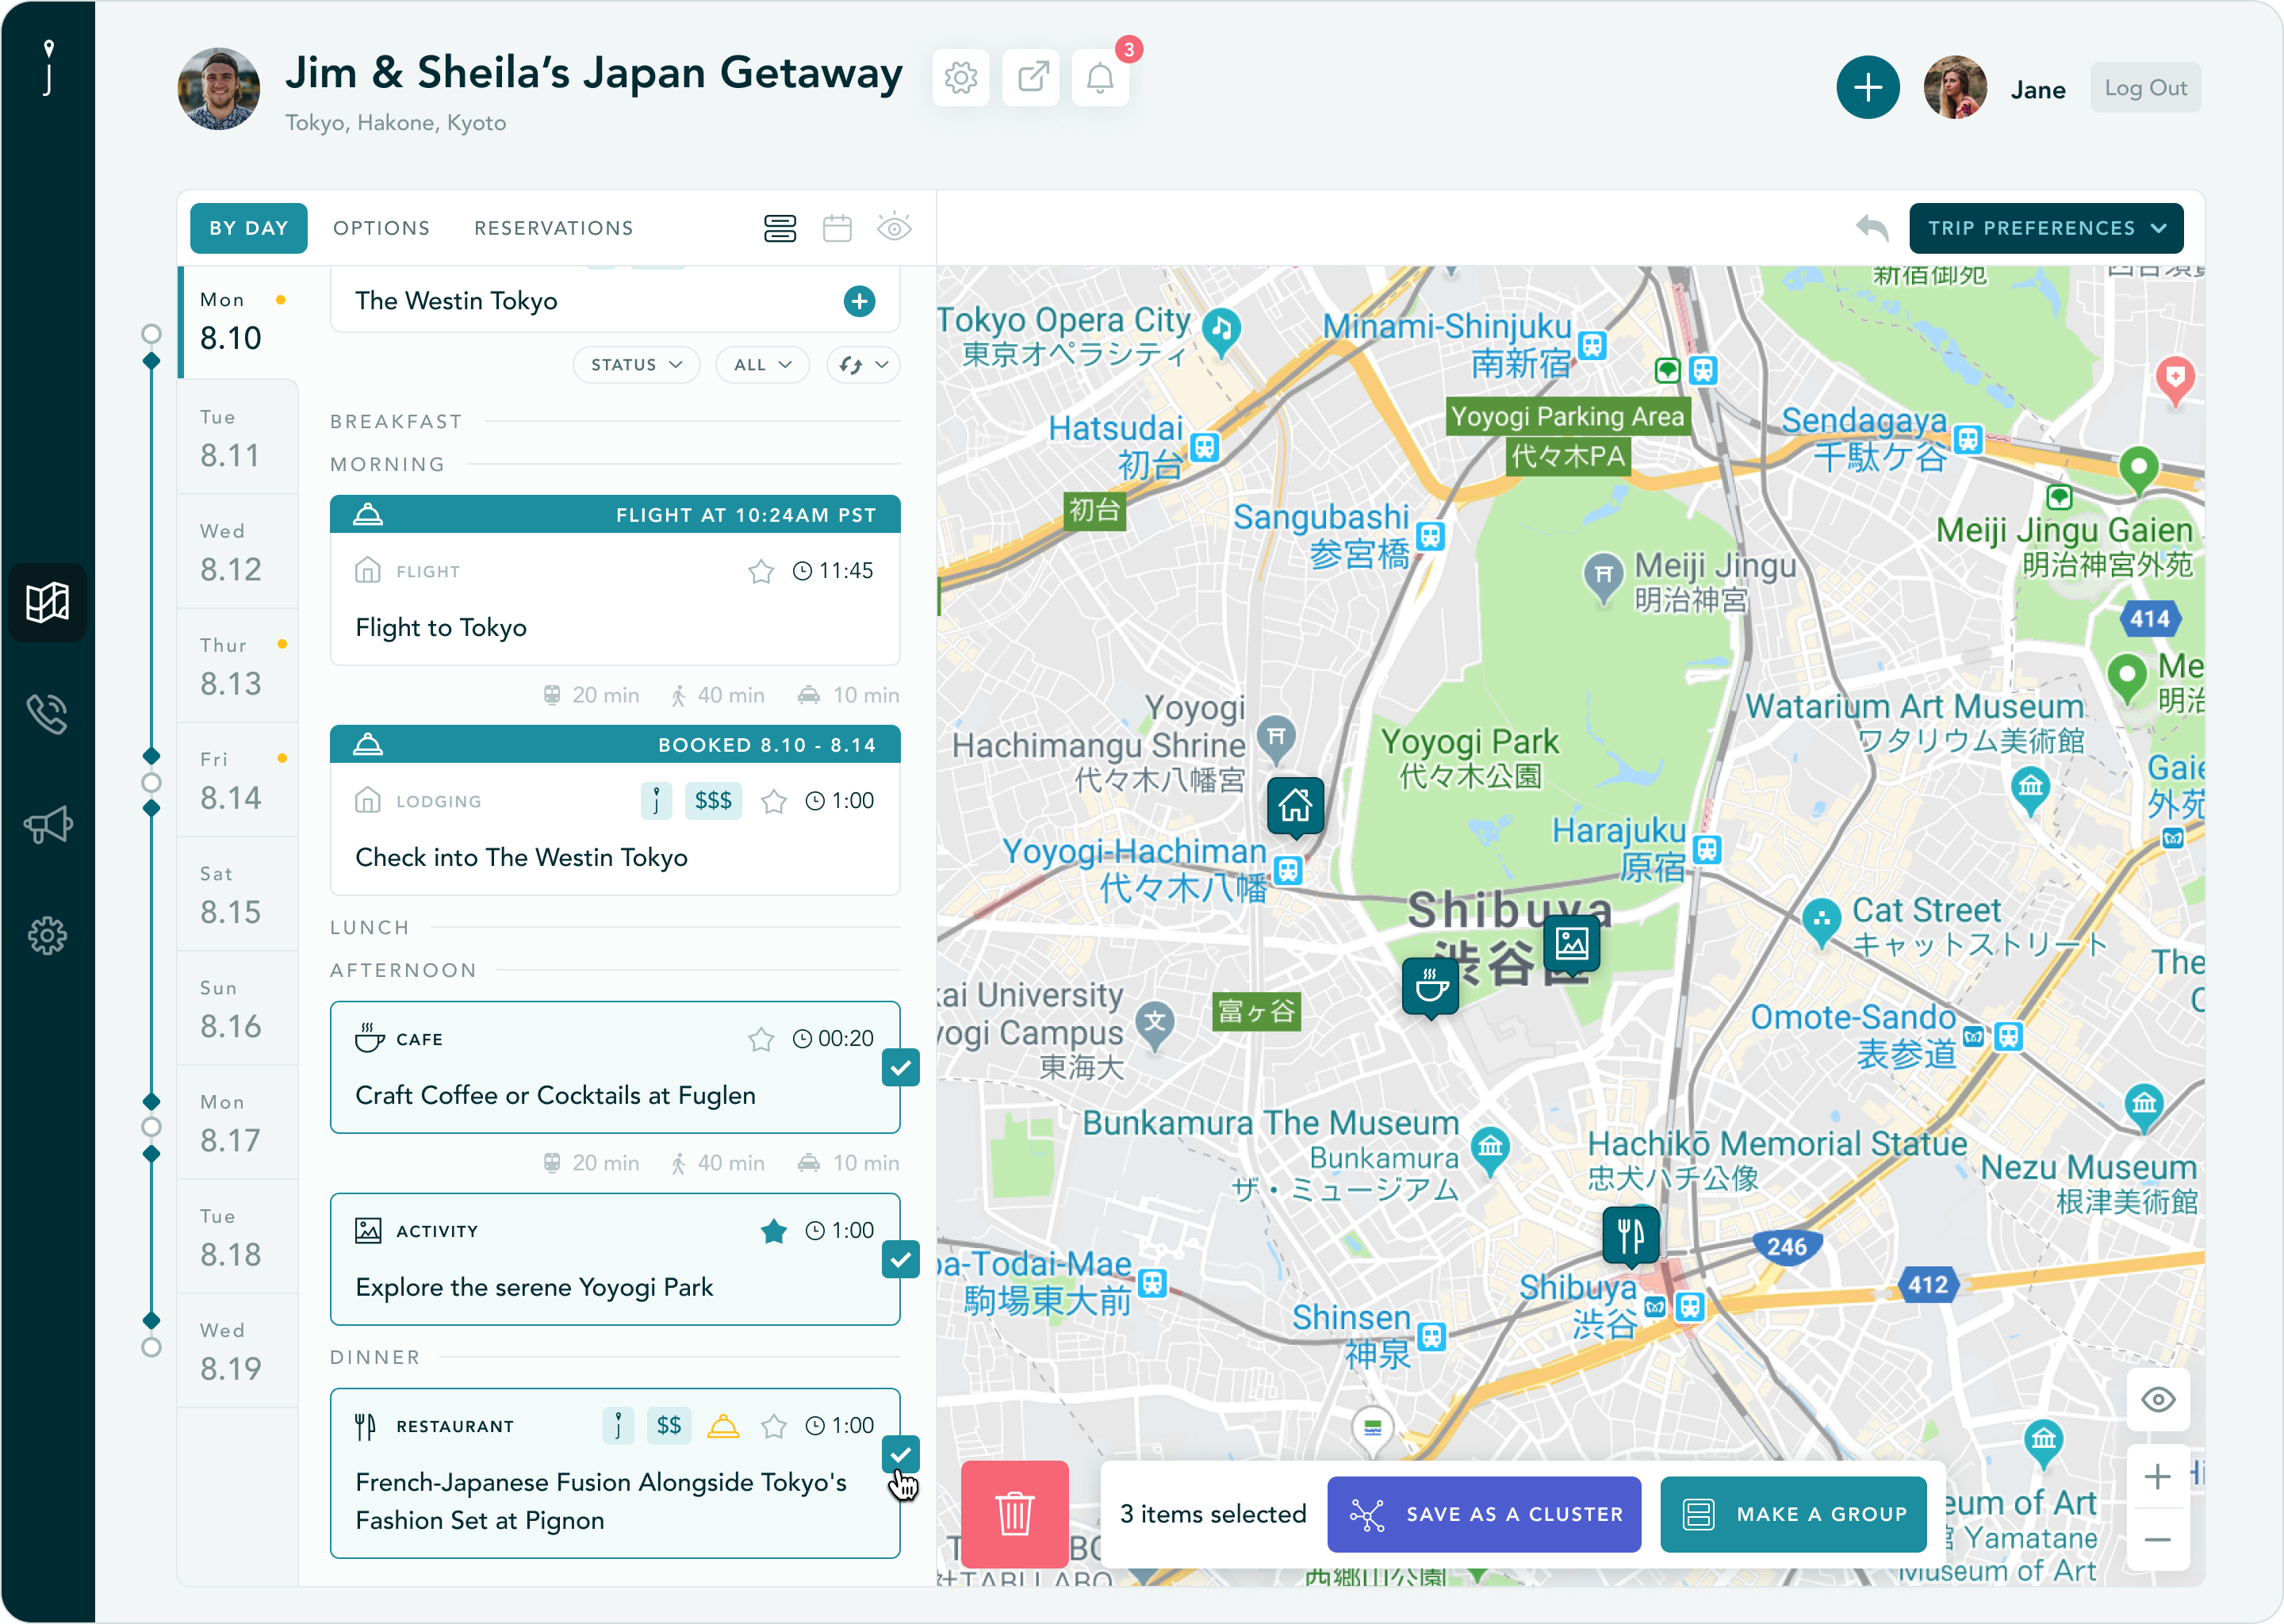2284x1624 pixels.
Task: Open the megaphone announcements icon
Action: 47,825
